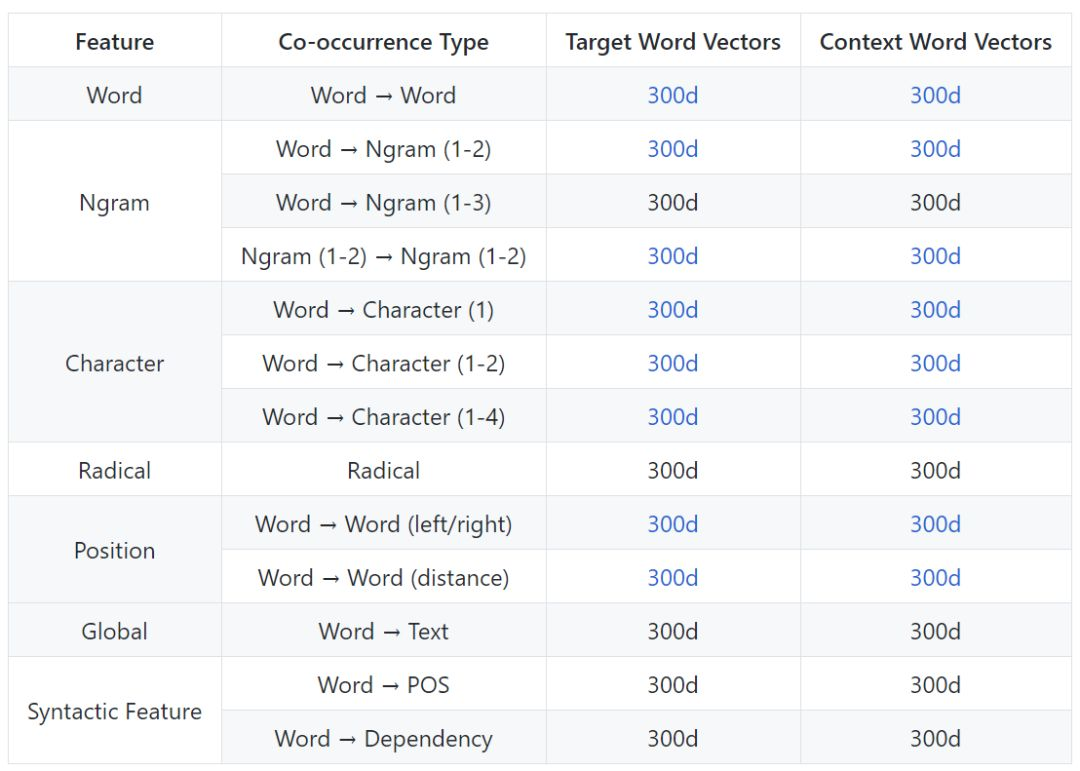1080x771 pixels.
Task: Download Word → Character (1) target 300d vectors
Action: [x=672, y=310]
